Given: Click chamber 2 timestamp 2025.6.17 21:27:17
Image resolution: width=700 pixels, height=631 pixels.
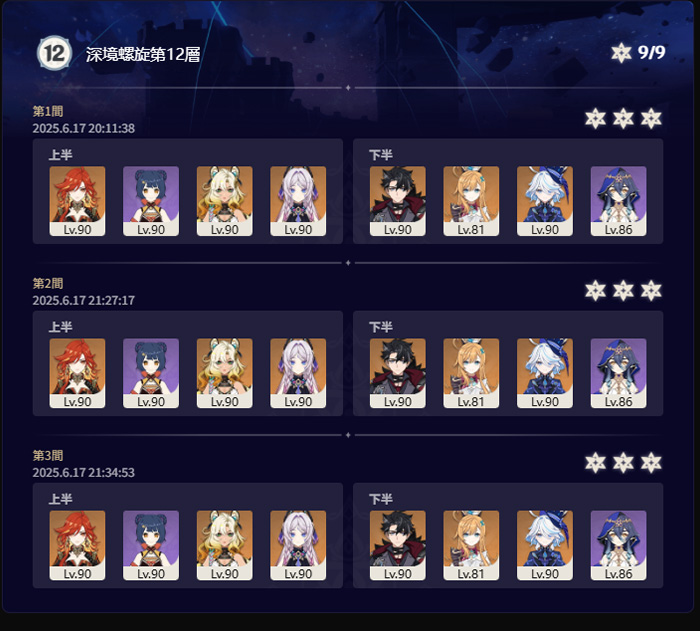Looking at the screenshot, I should [83, 300].
